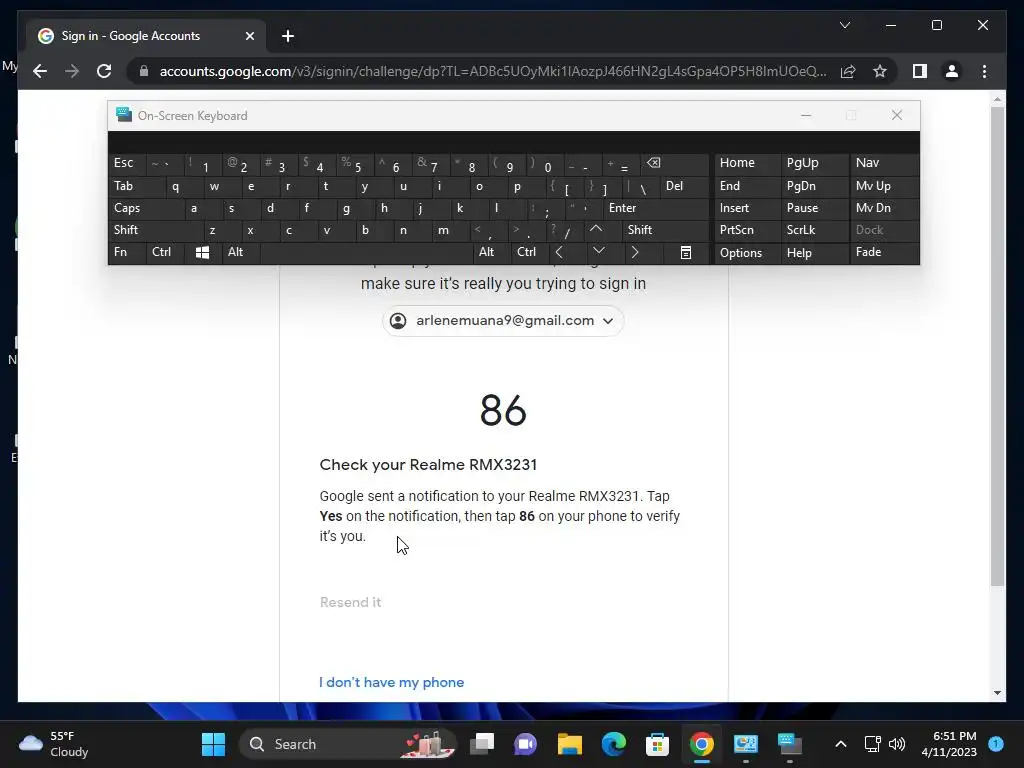1024x768 pixels.
Task: Toggle the left Shift key
Action: (155, 230)
